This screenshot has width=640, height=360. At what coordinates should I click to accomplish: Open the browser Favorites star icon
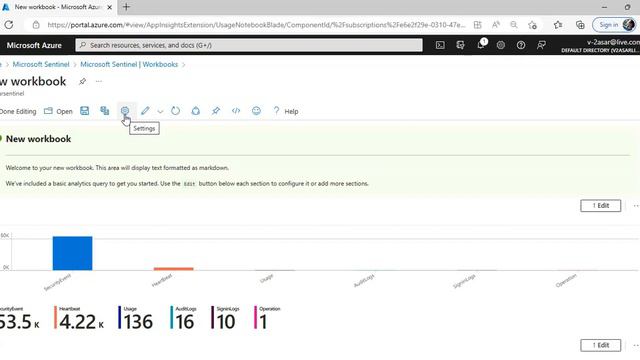(558, 25)
